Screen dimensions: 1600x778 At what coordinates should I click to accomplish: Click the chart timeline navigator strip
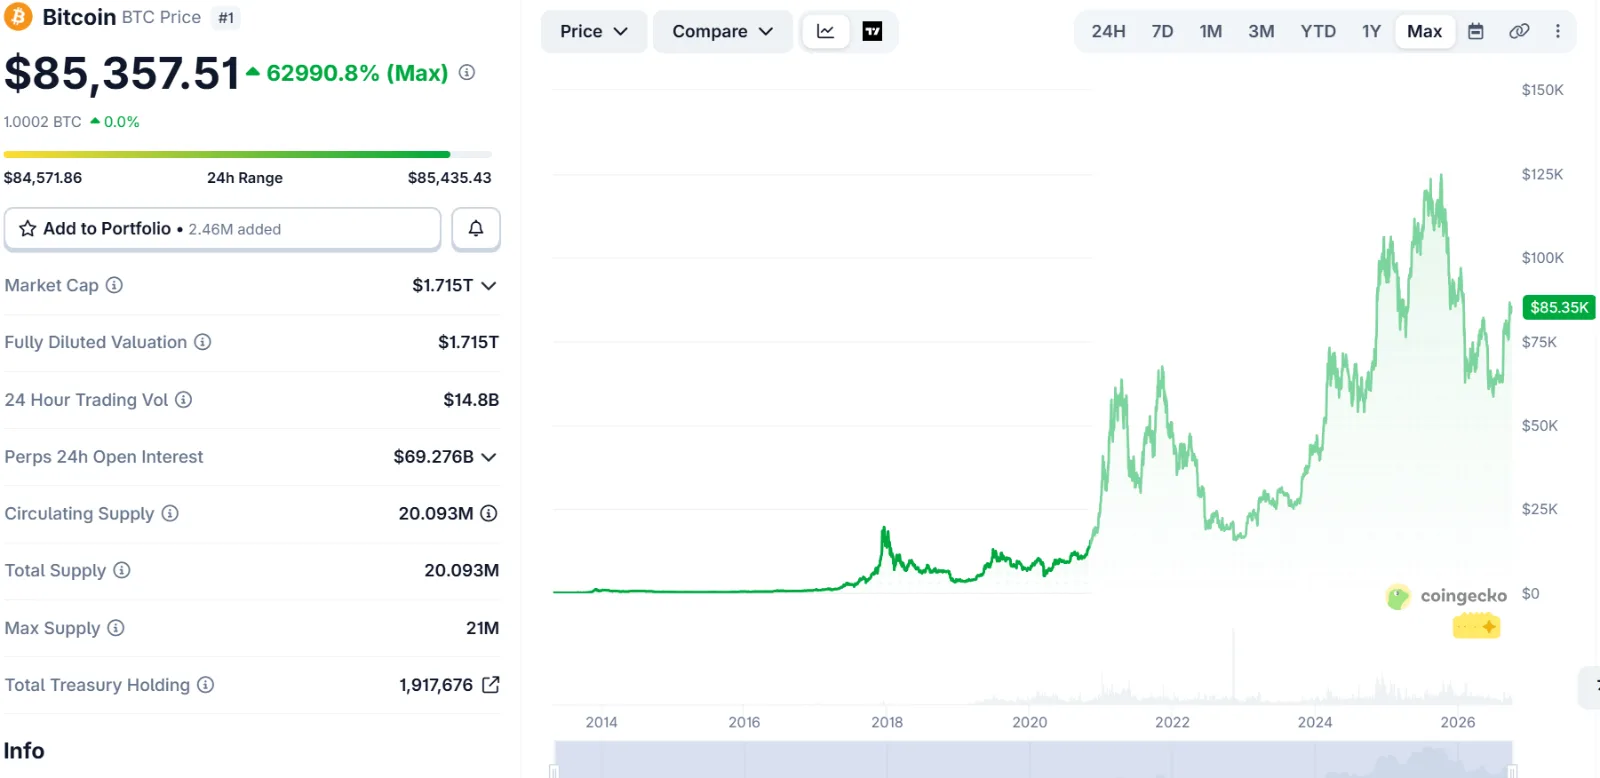coord(1033,759)
